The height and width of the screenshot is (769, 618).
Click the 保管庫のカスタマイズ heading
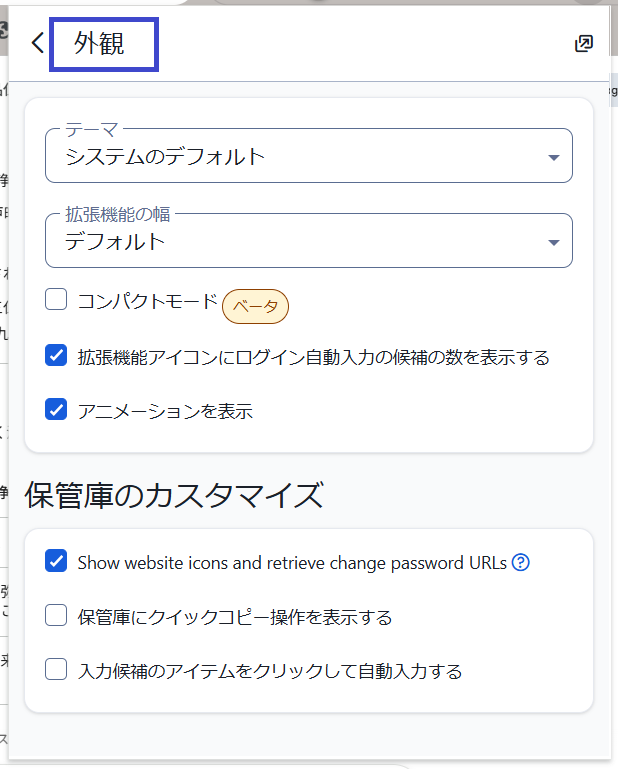click(x=174, y=495)
